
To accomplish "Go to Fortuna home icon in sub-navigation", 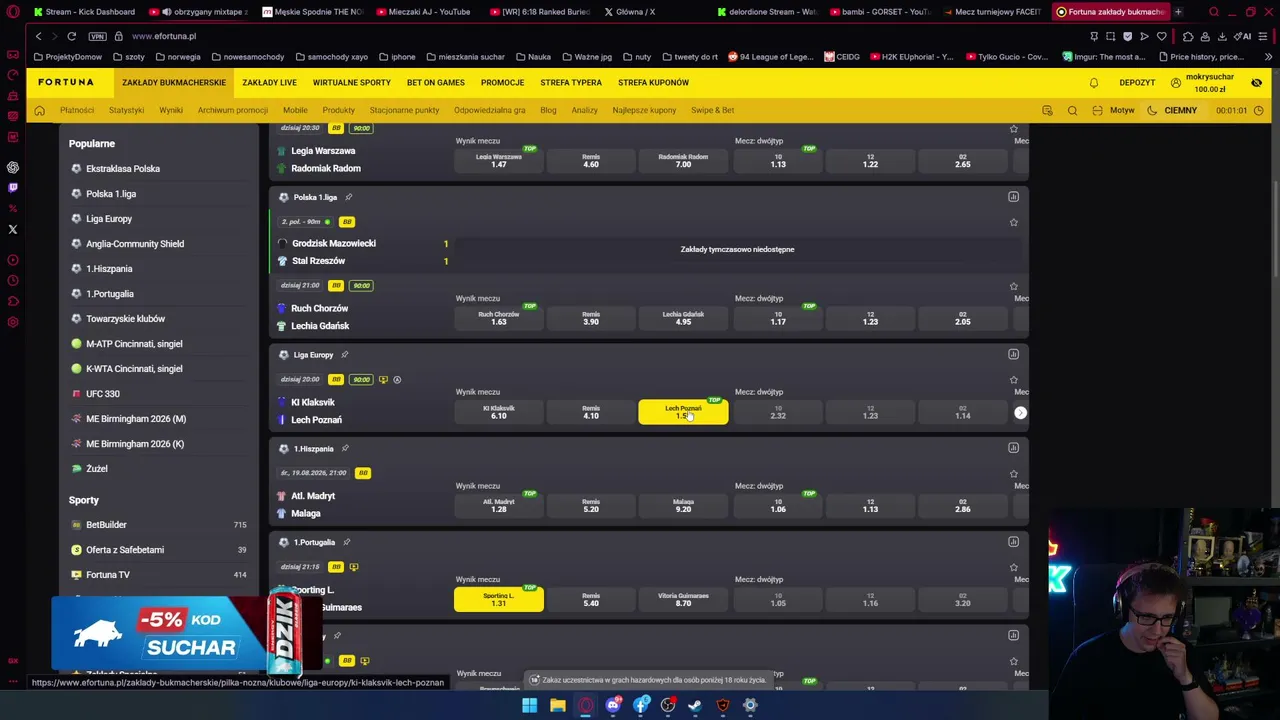I will pos(40,110).
